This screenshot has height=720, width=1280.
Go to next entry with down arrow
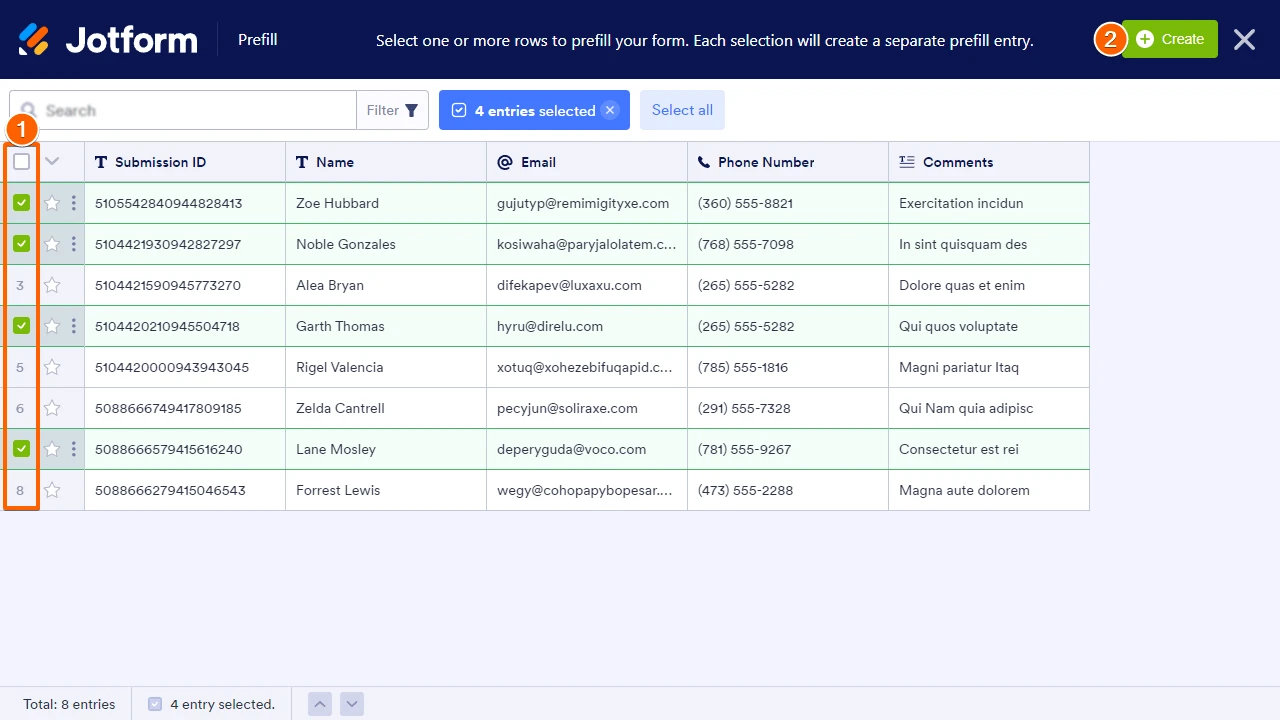(352, 704)
